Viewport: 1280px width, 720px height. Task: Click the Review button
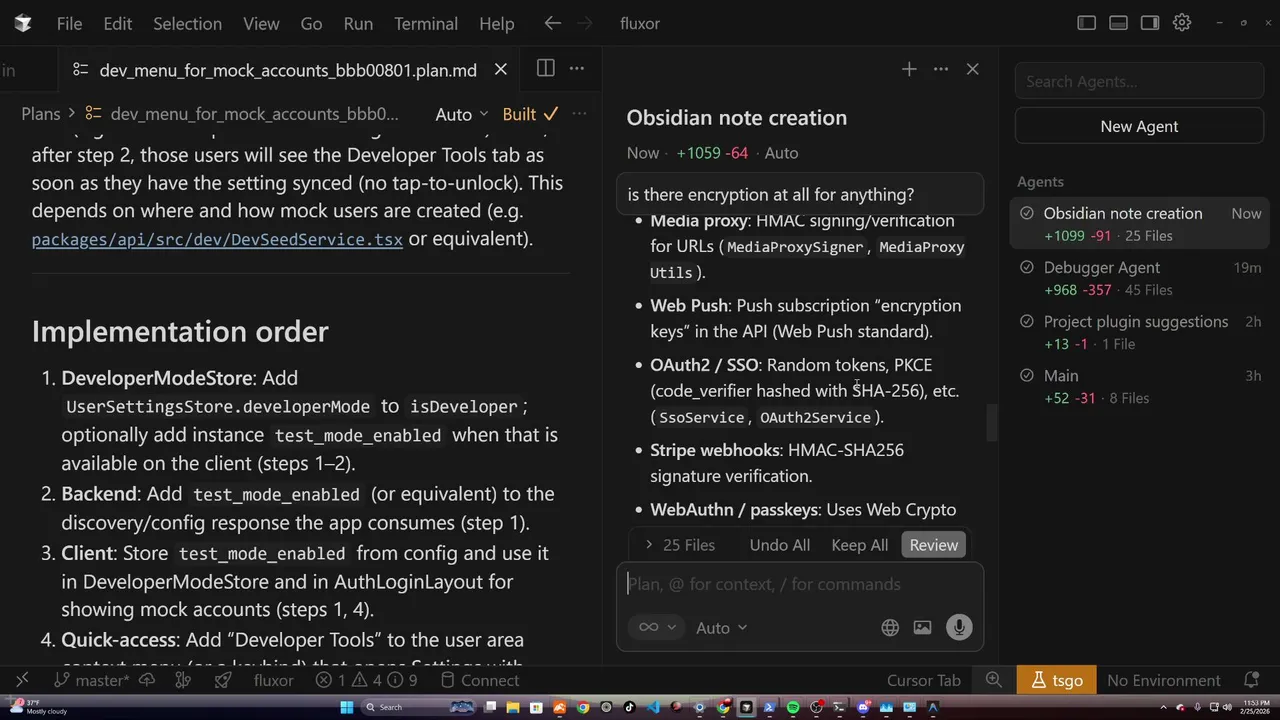934,545
